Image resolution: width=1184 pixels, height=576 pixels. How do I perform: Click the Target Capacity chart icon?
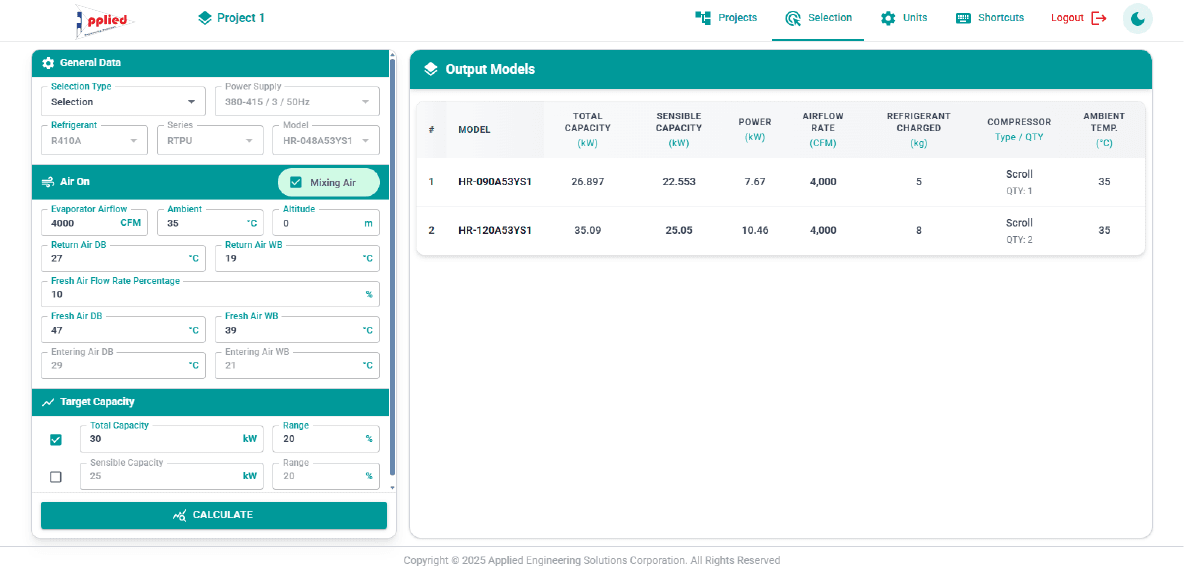[x=48, y=402]
